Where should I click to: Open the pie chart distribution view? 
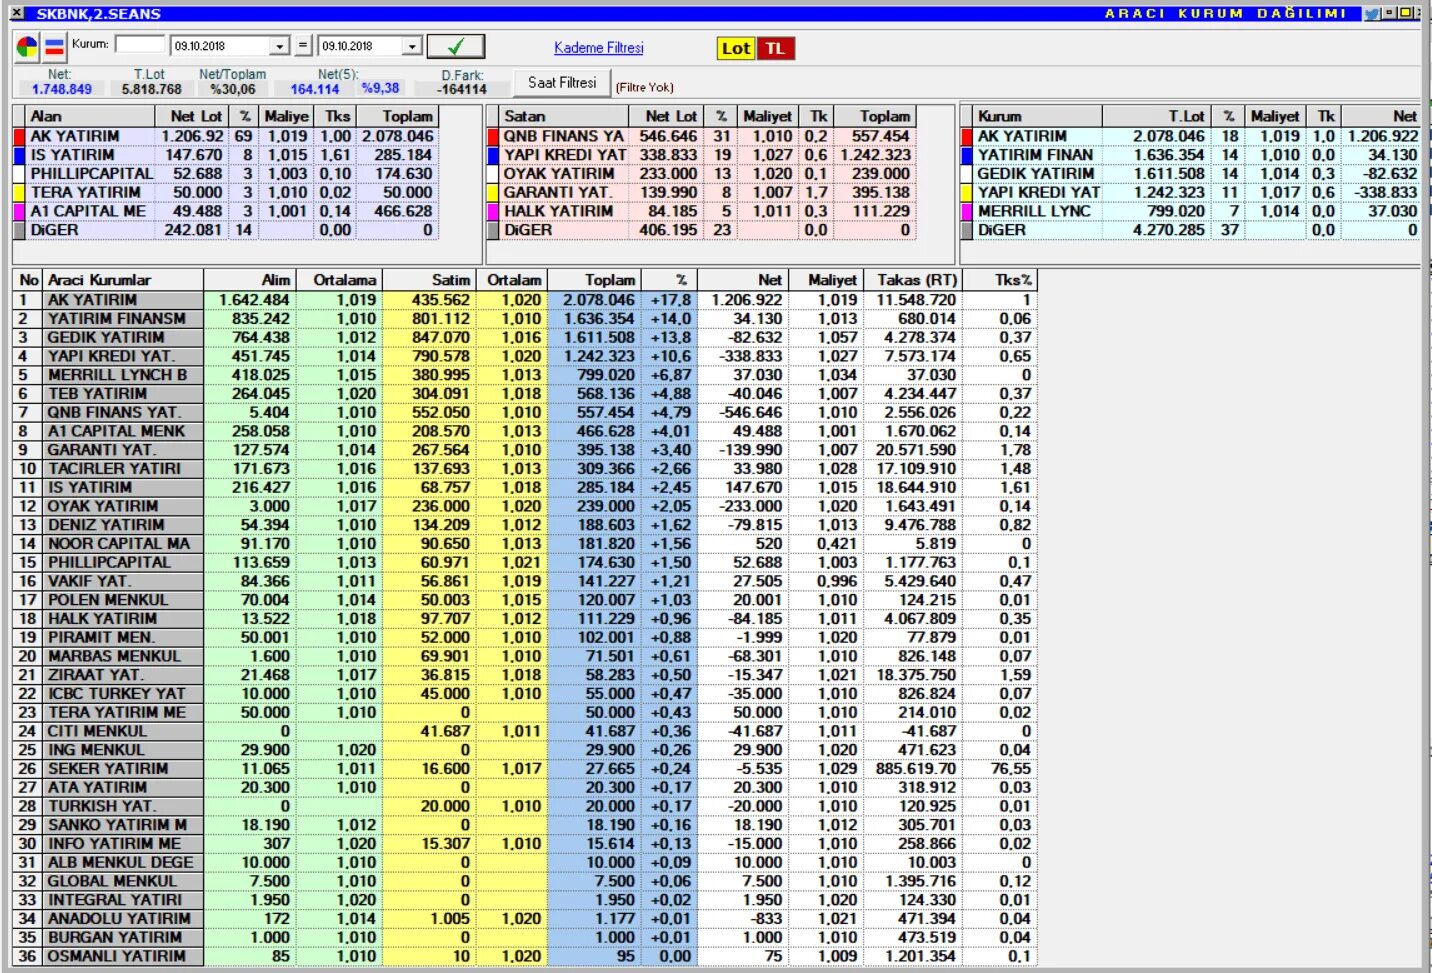coord(27,47)
